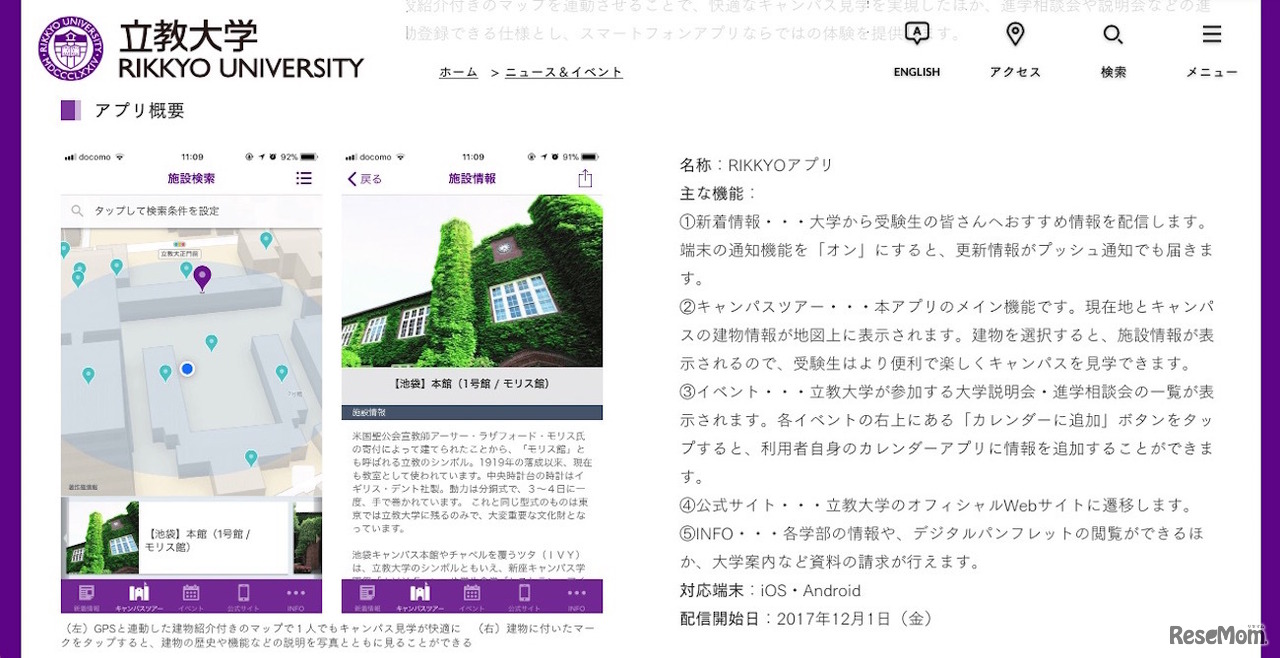The width and height of the screenshot is (1280, 658).
Task: Open ニュース＆イベント breadcrumb link
Action: [x=564, y=72]
